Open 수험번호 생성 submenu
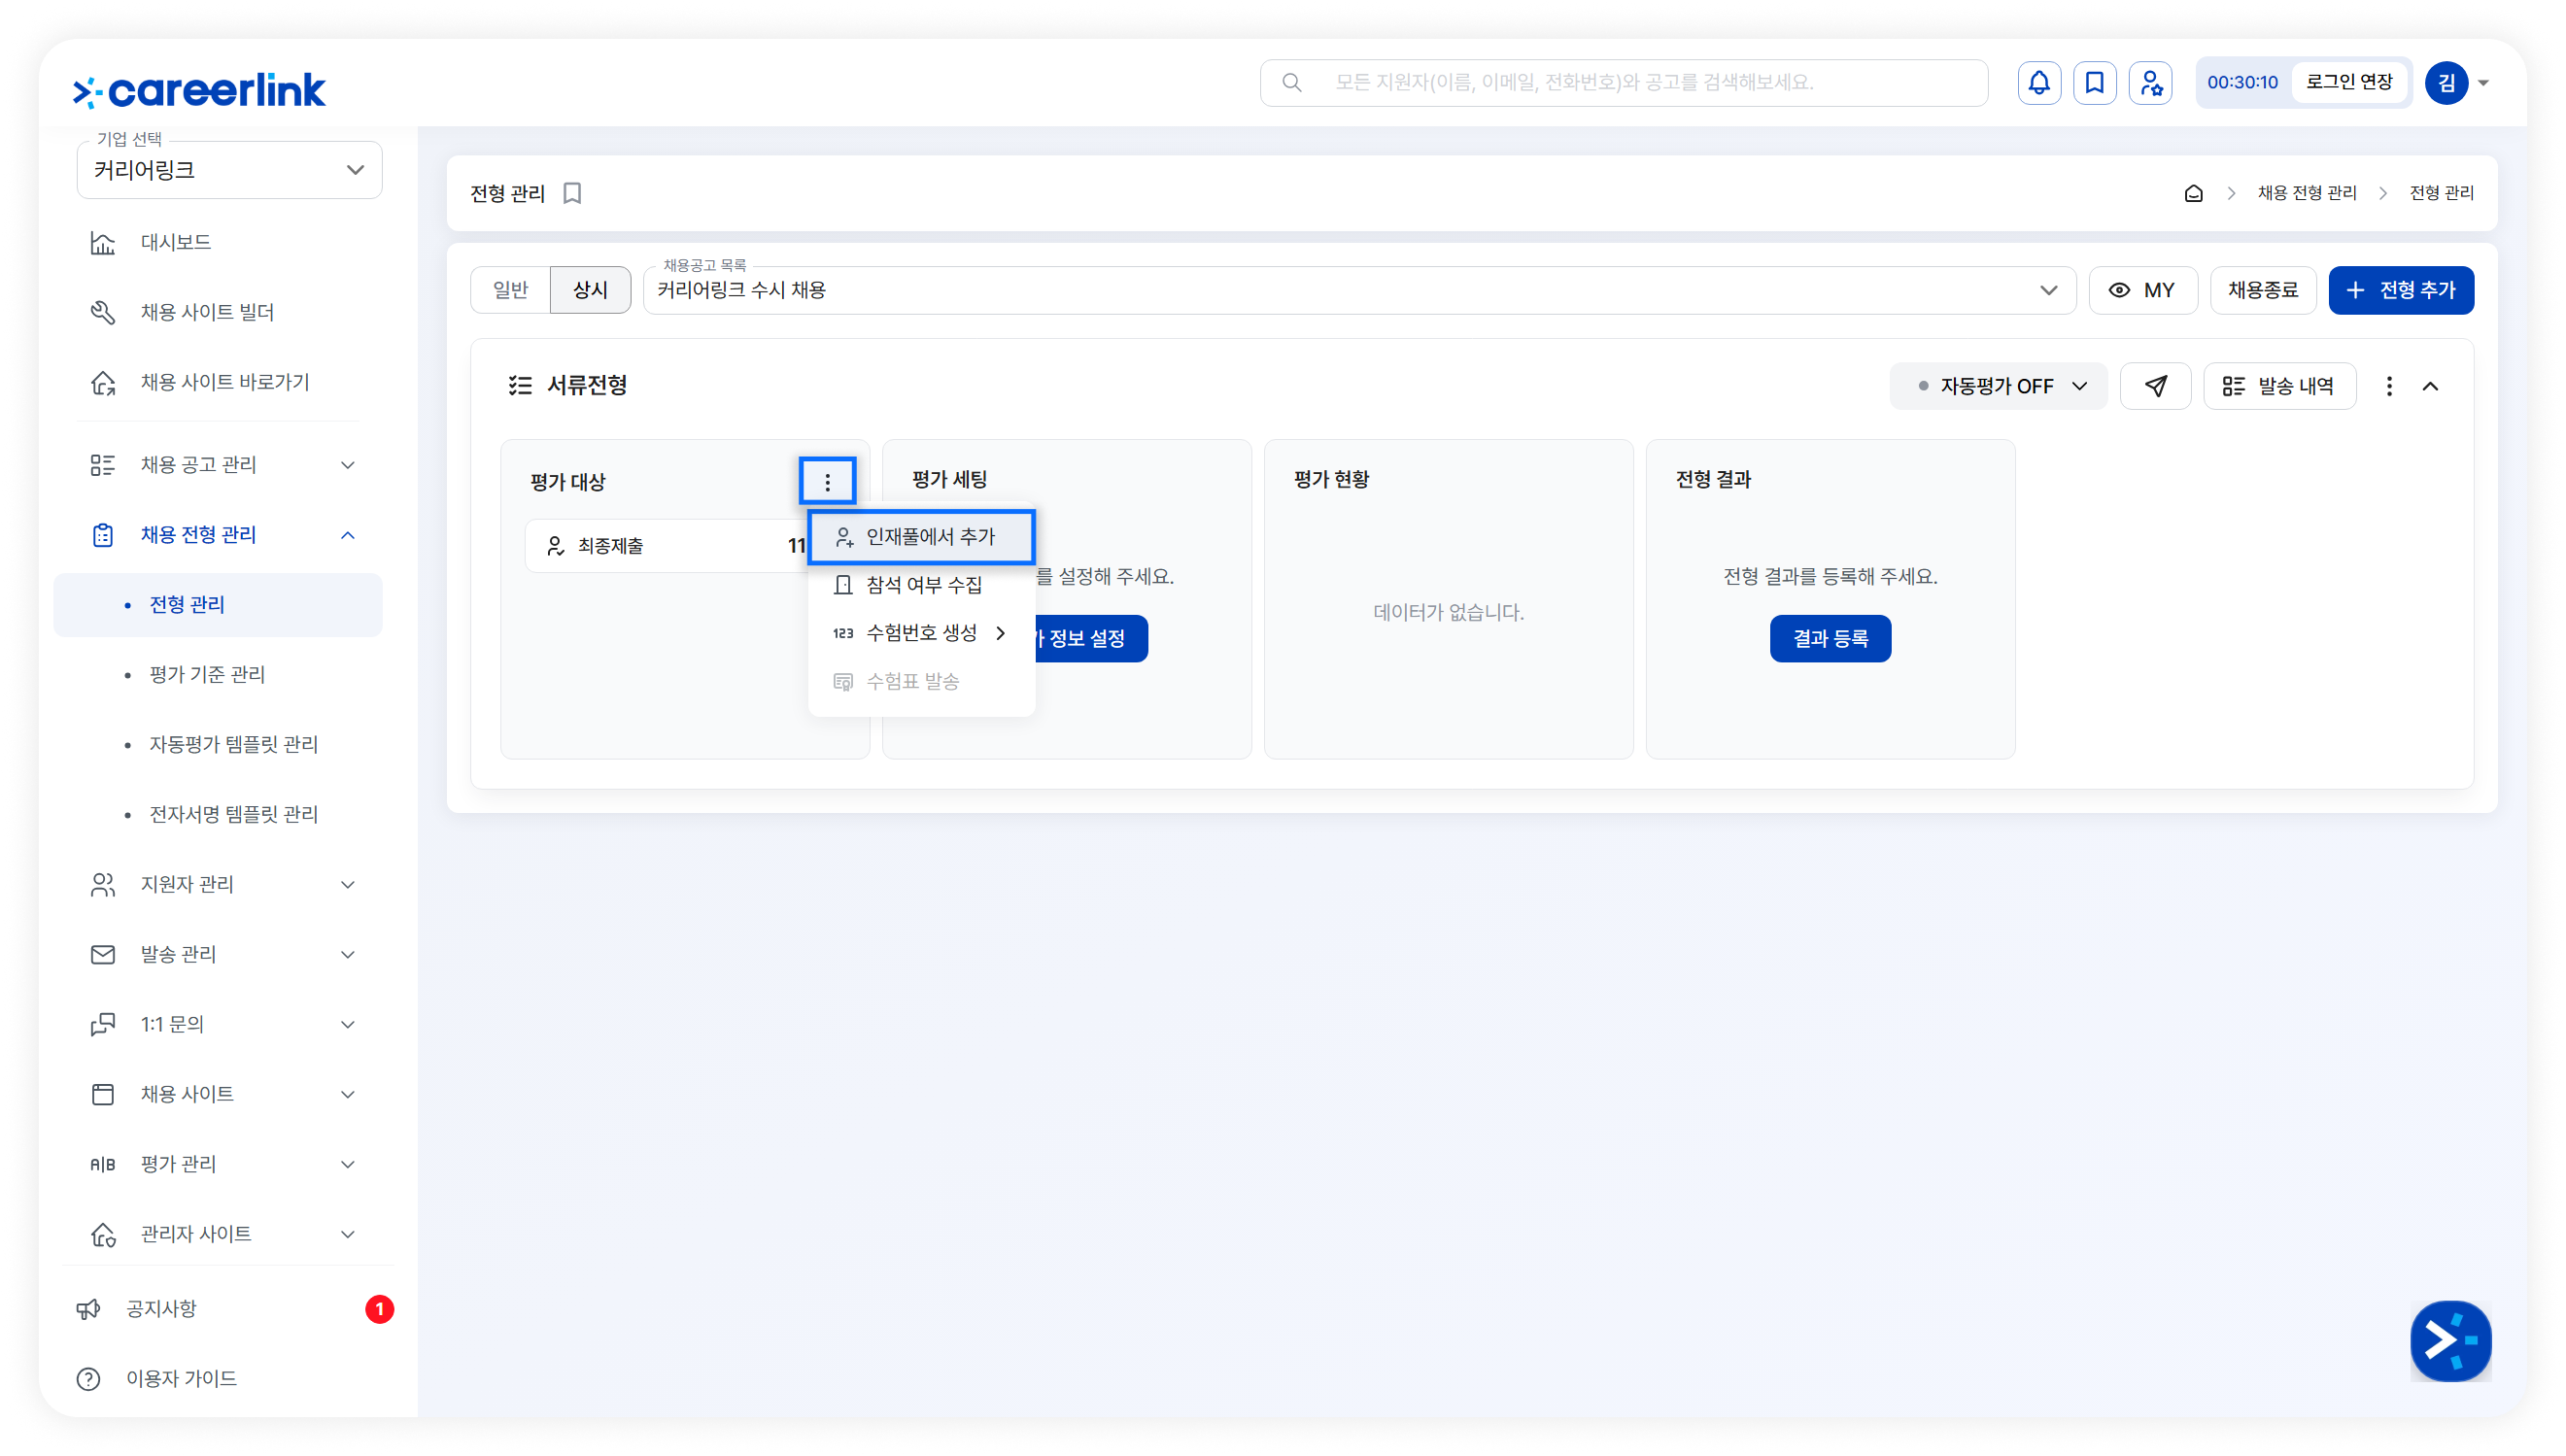This screenshot has width=2566, height=1456. click(921, 633)
